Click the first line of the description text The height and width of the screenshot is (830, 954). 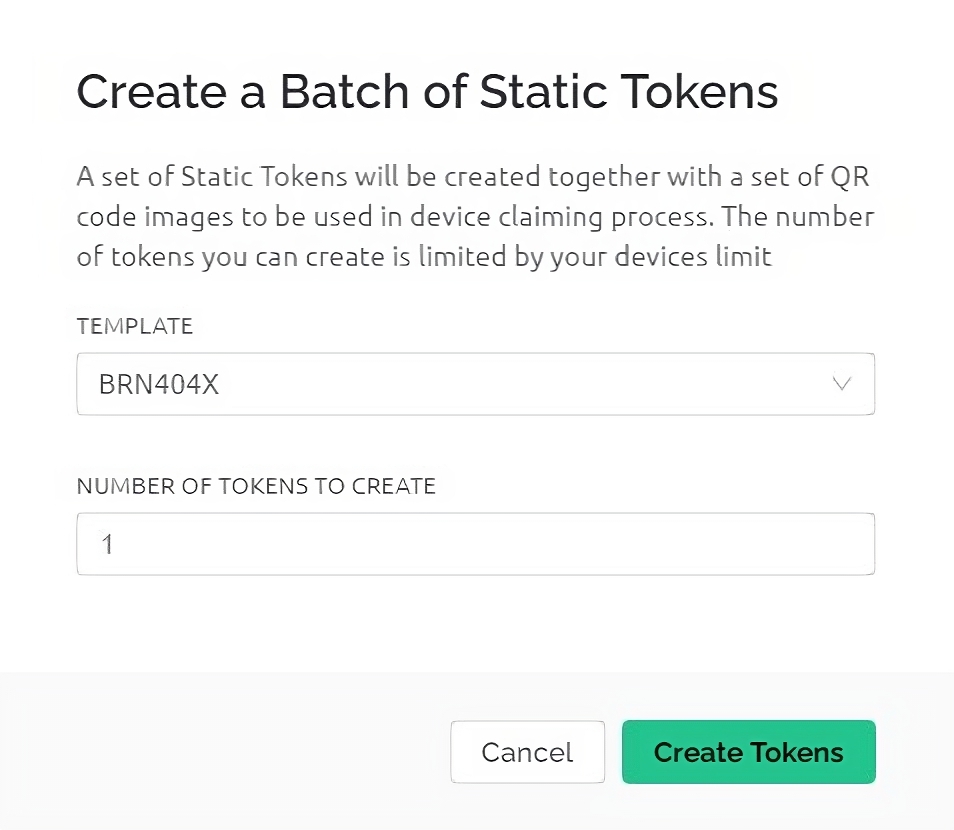[x=475, y=178]
